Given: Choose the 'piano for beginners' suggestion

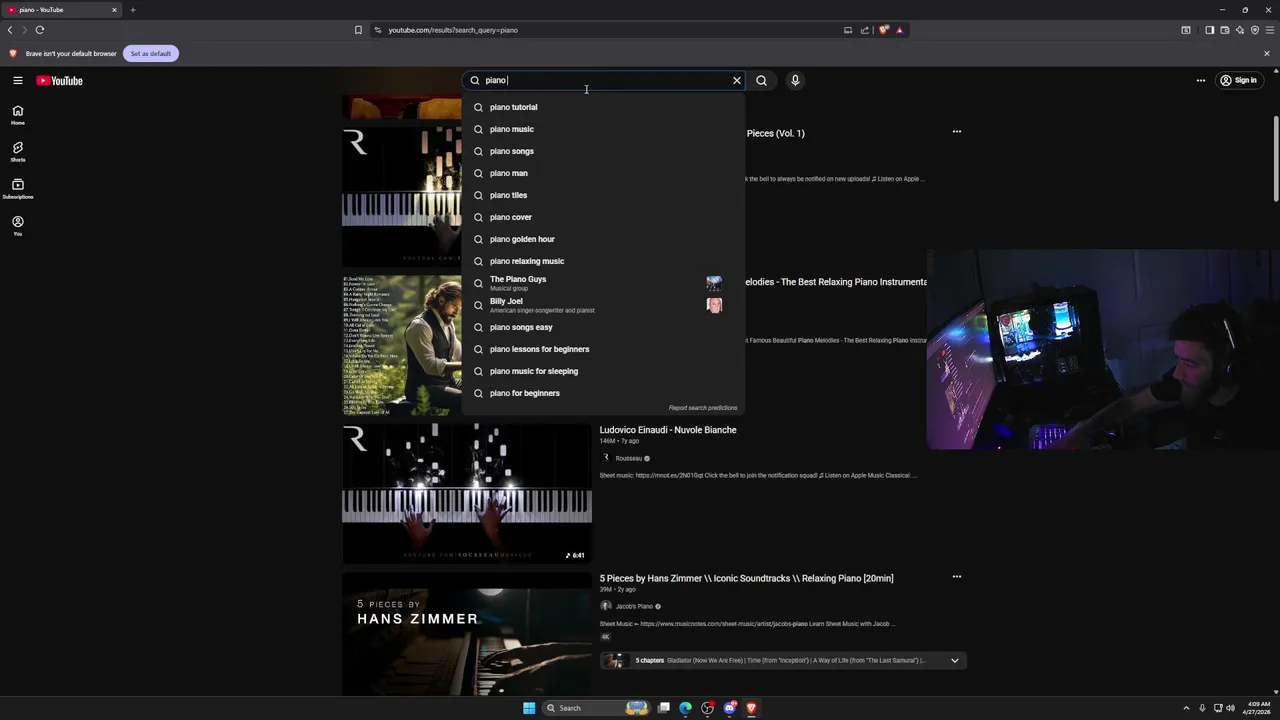Looking at the screenshot, I should [x=603, y=393].
